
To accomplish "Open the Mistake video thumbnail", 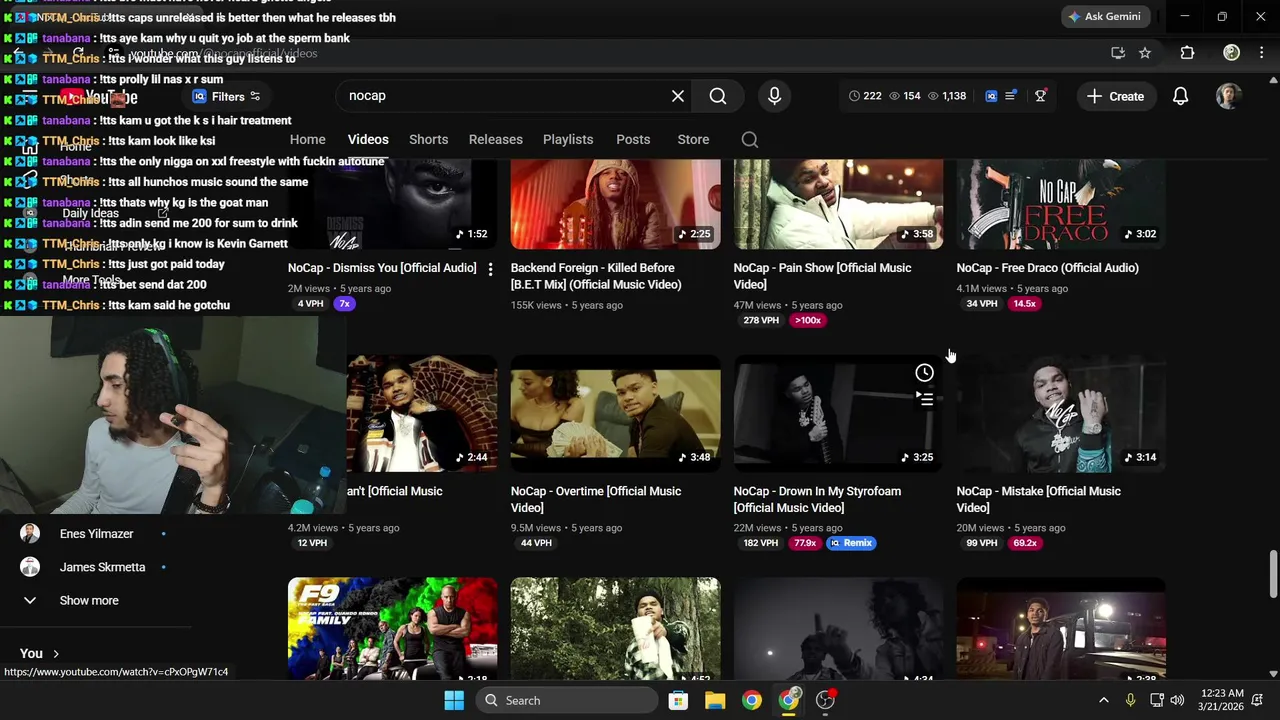I will [x=1061, y=413].
